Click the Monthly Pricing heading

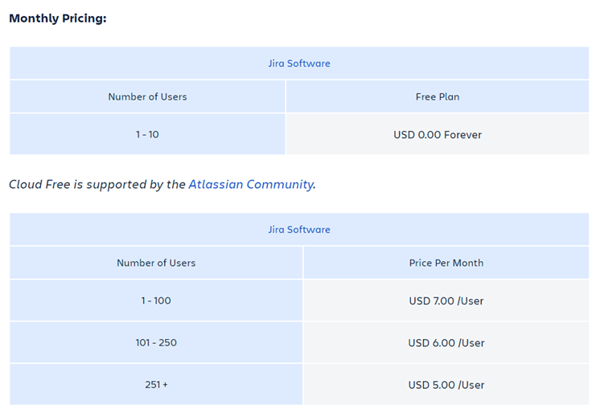click(58, 18)
